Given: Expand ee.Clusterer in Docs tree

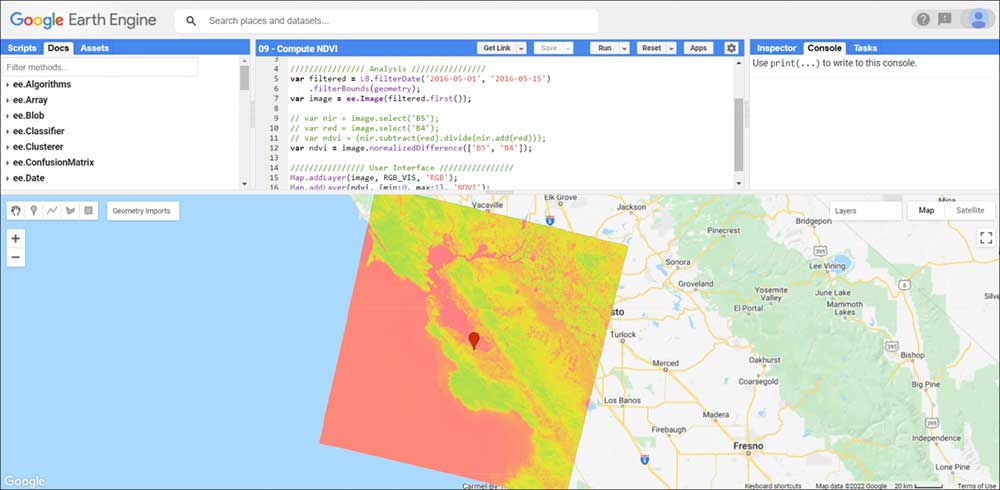Looking at the screenshot, I should click(x=7, y=147).
